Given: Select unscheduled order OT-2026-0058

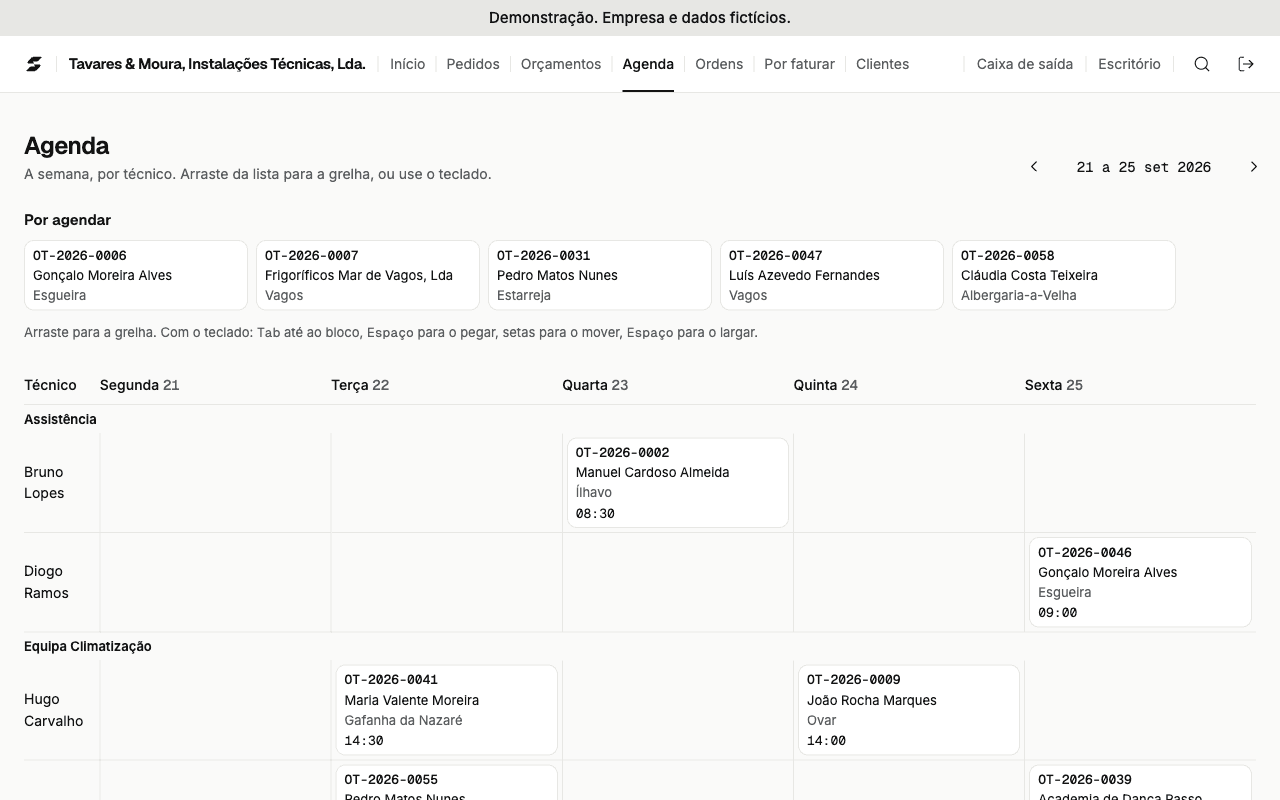Looking at the screenshot, I should click(x=1064, y=275).
